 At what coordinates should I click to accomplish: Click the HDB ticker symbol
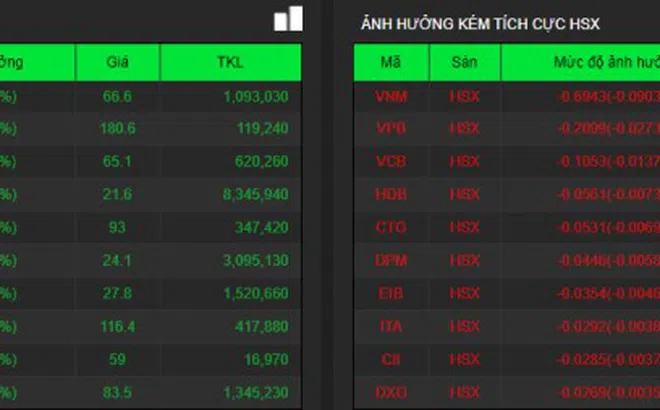pyautogui.click(x=391, y=194)
